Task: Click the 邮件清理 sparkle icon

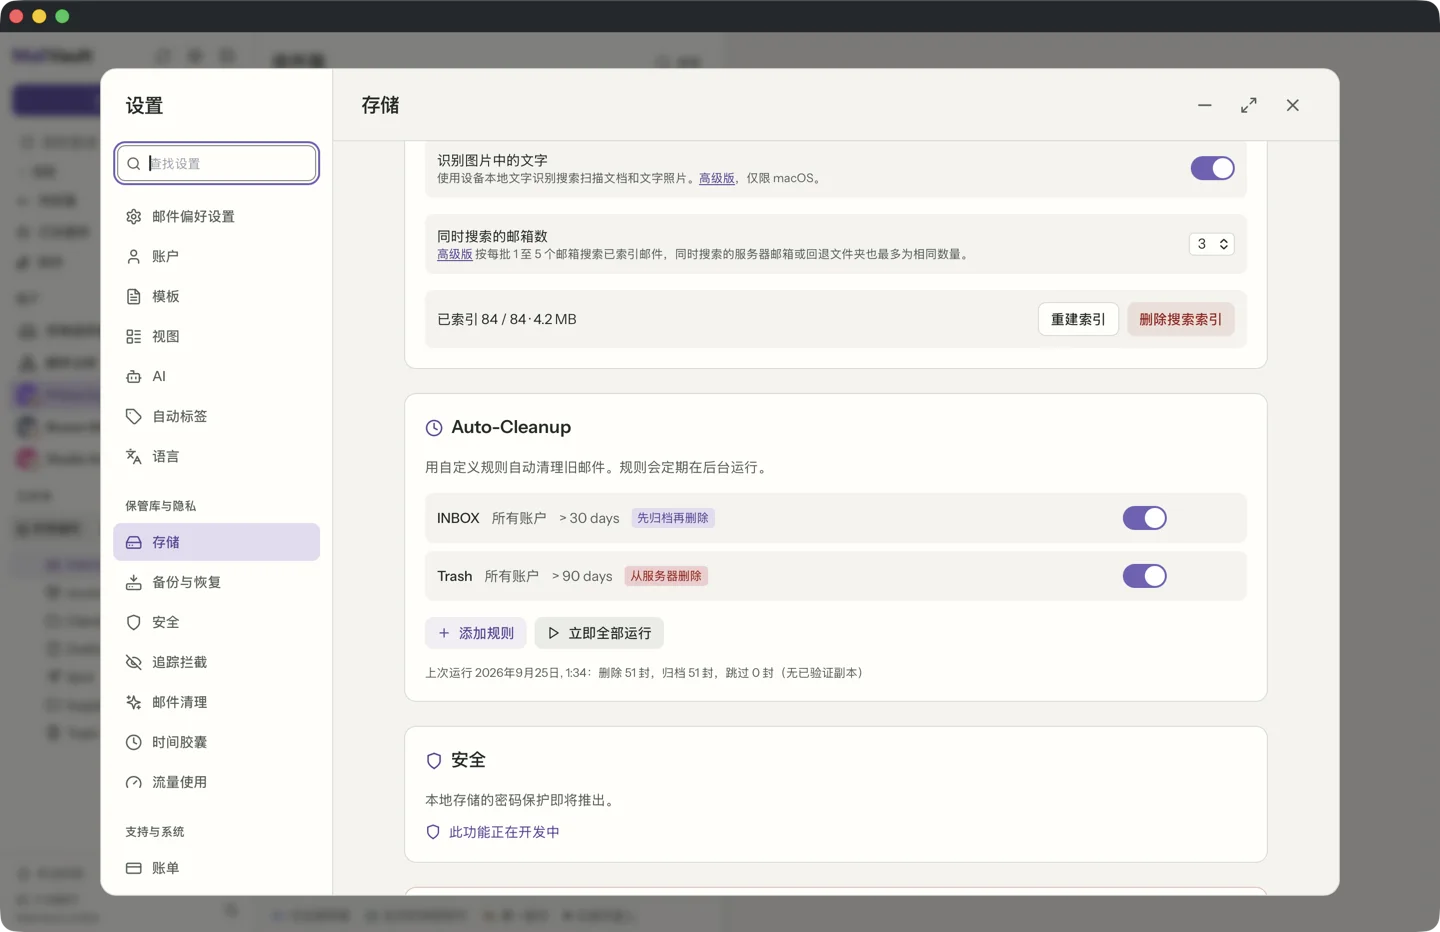Action: pos(134,703)
